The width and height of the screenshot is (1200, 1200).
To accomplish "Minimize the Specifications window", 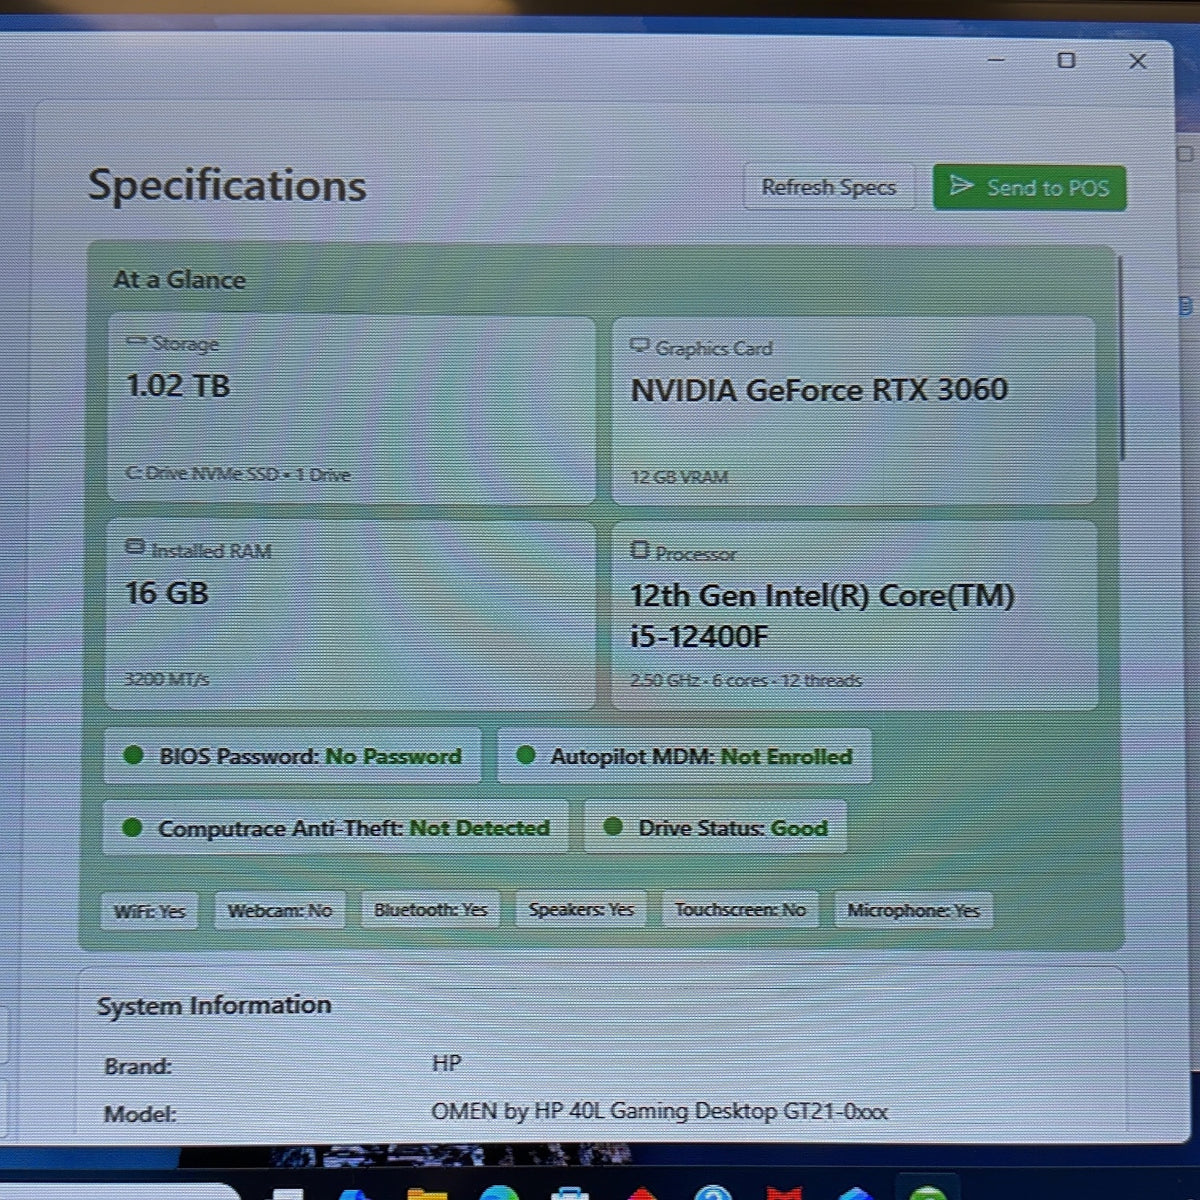I will coord(996,60).
